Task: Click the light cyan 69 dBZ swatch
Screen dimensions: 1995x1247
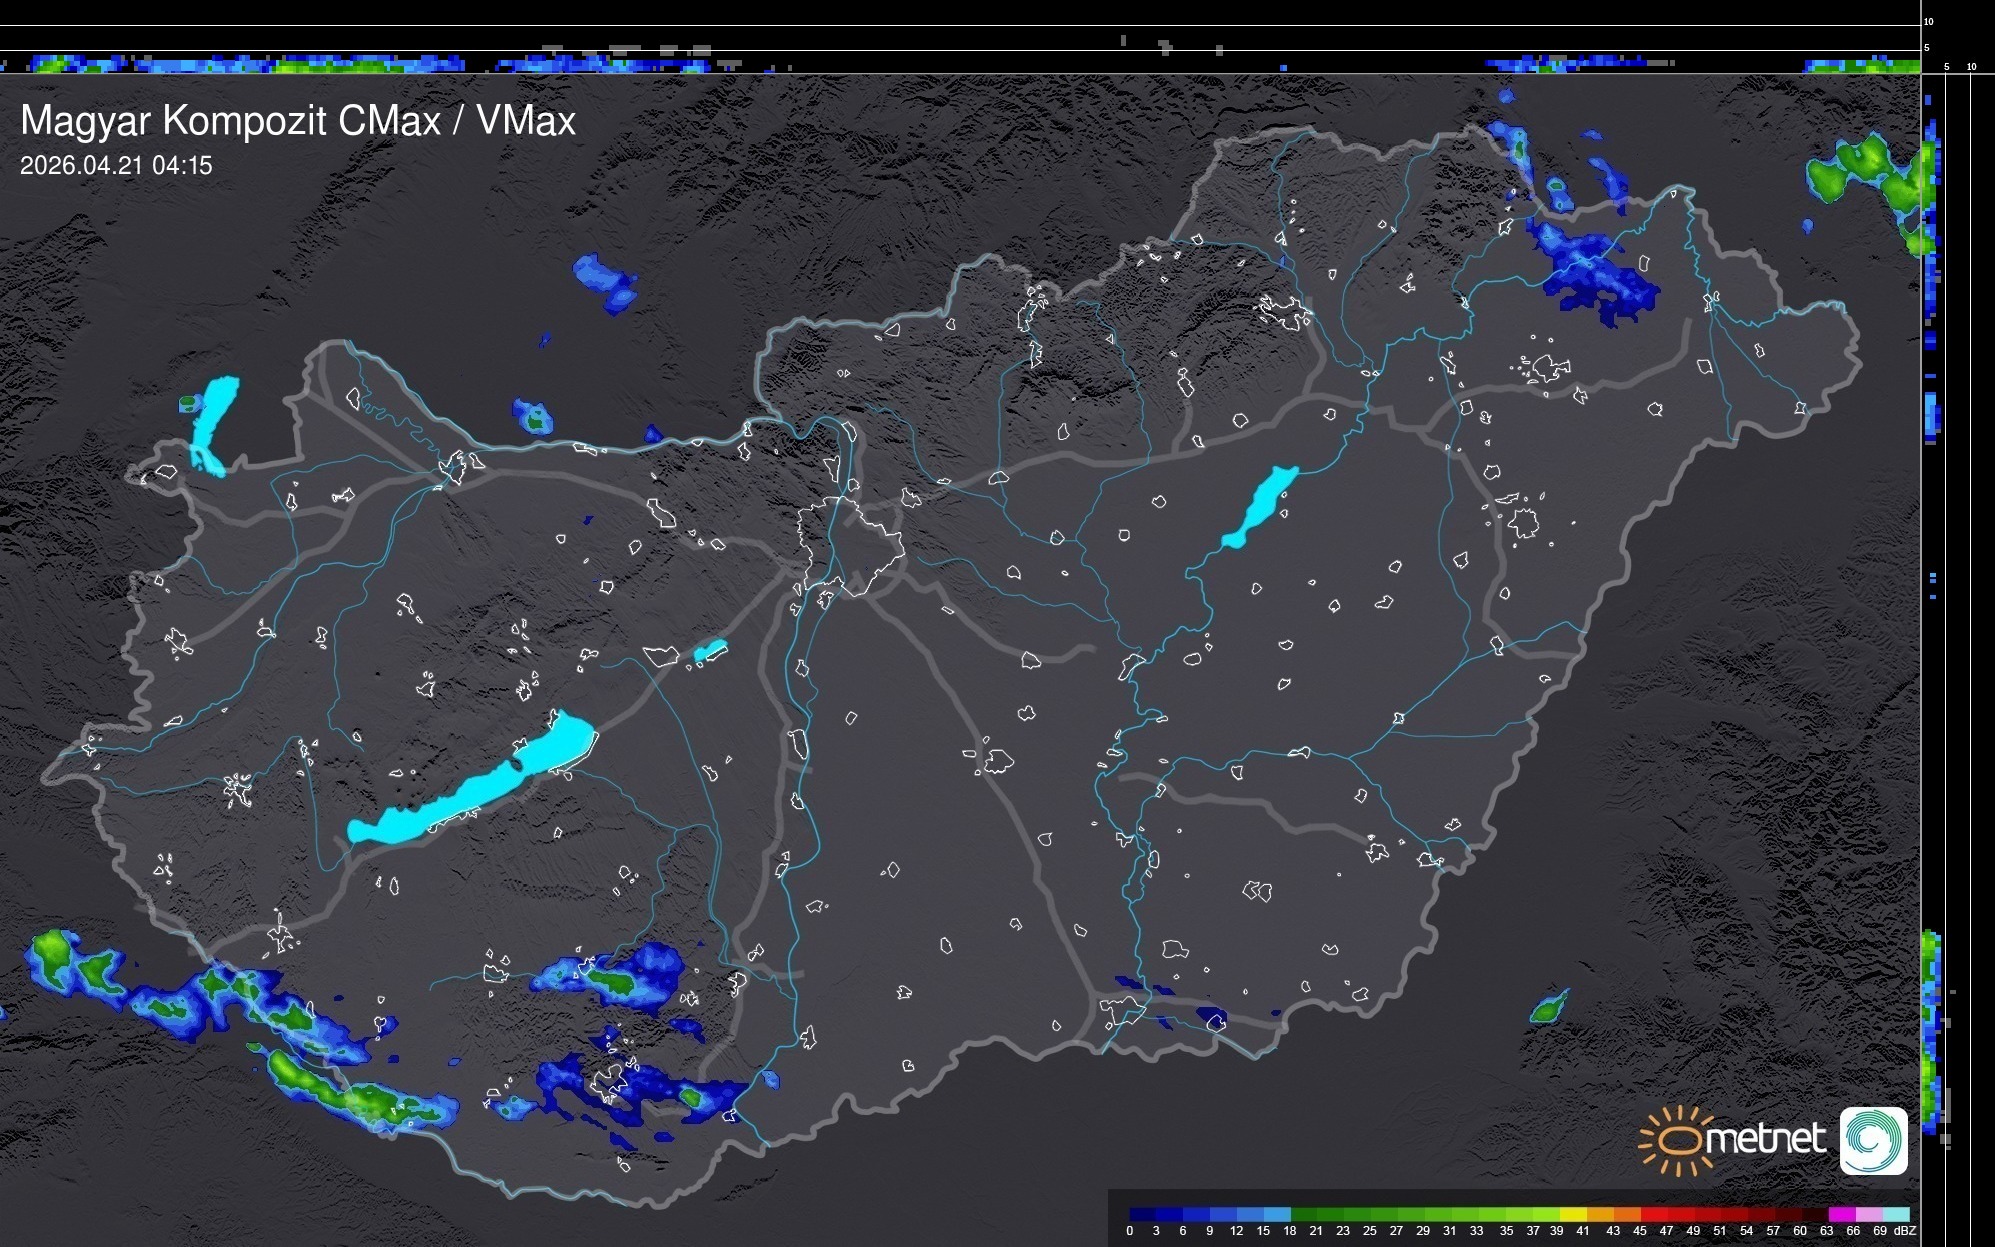Action: tap(1896, 1214)
